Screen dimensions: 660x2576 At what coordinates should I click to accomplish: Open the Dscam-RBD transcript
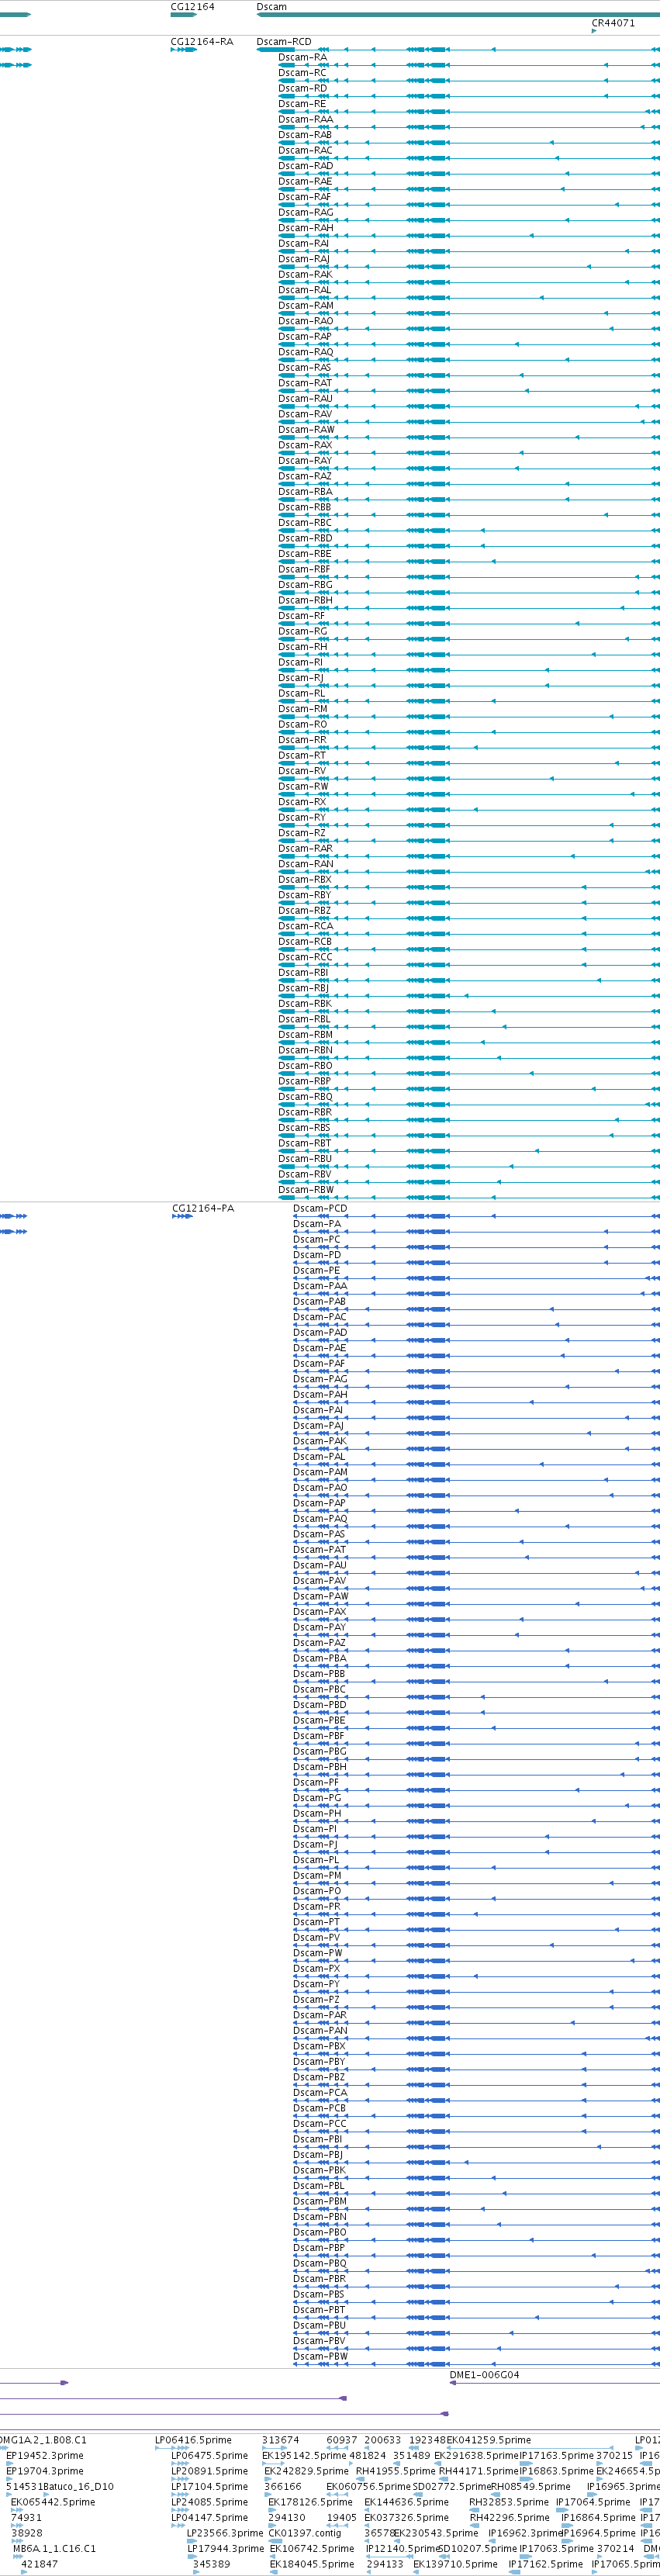(305, 538)
